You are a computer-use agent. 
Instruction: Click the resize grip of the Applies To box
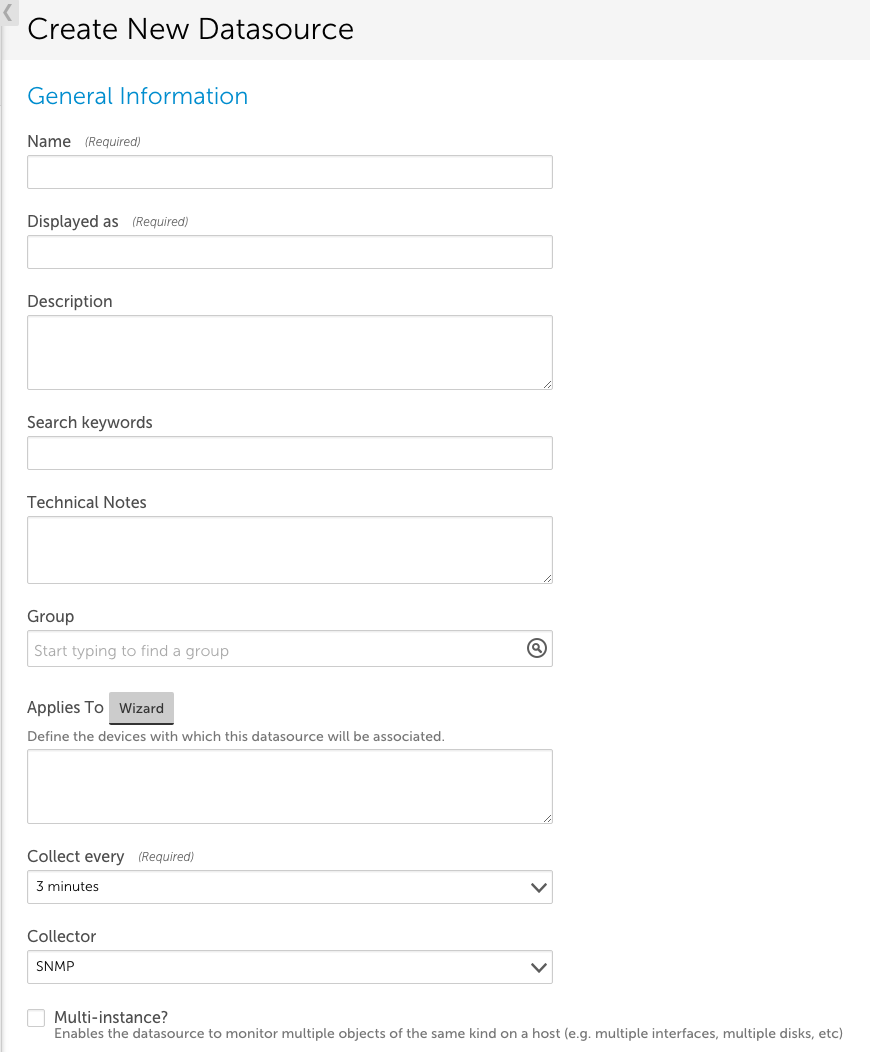548,818
